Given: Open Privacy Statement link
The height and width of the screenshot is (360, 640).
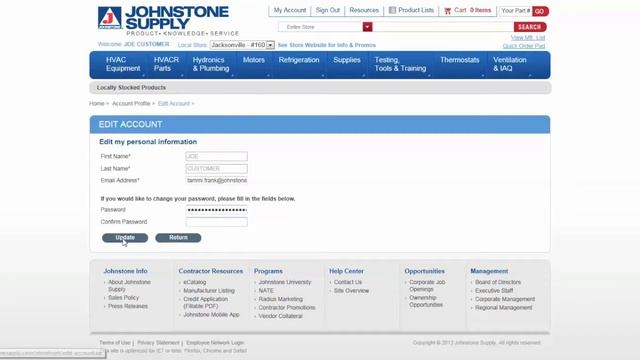Looking at the screenshot, I should tap(158, 343).
